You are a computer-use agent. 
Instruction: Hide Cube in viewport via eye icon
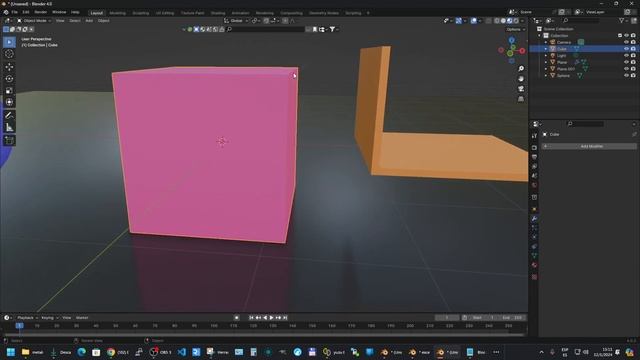pyautogui.click(x=626, y=49)
